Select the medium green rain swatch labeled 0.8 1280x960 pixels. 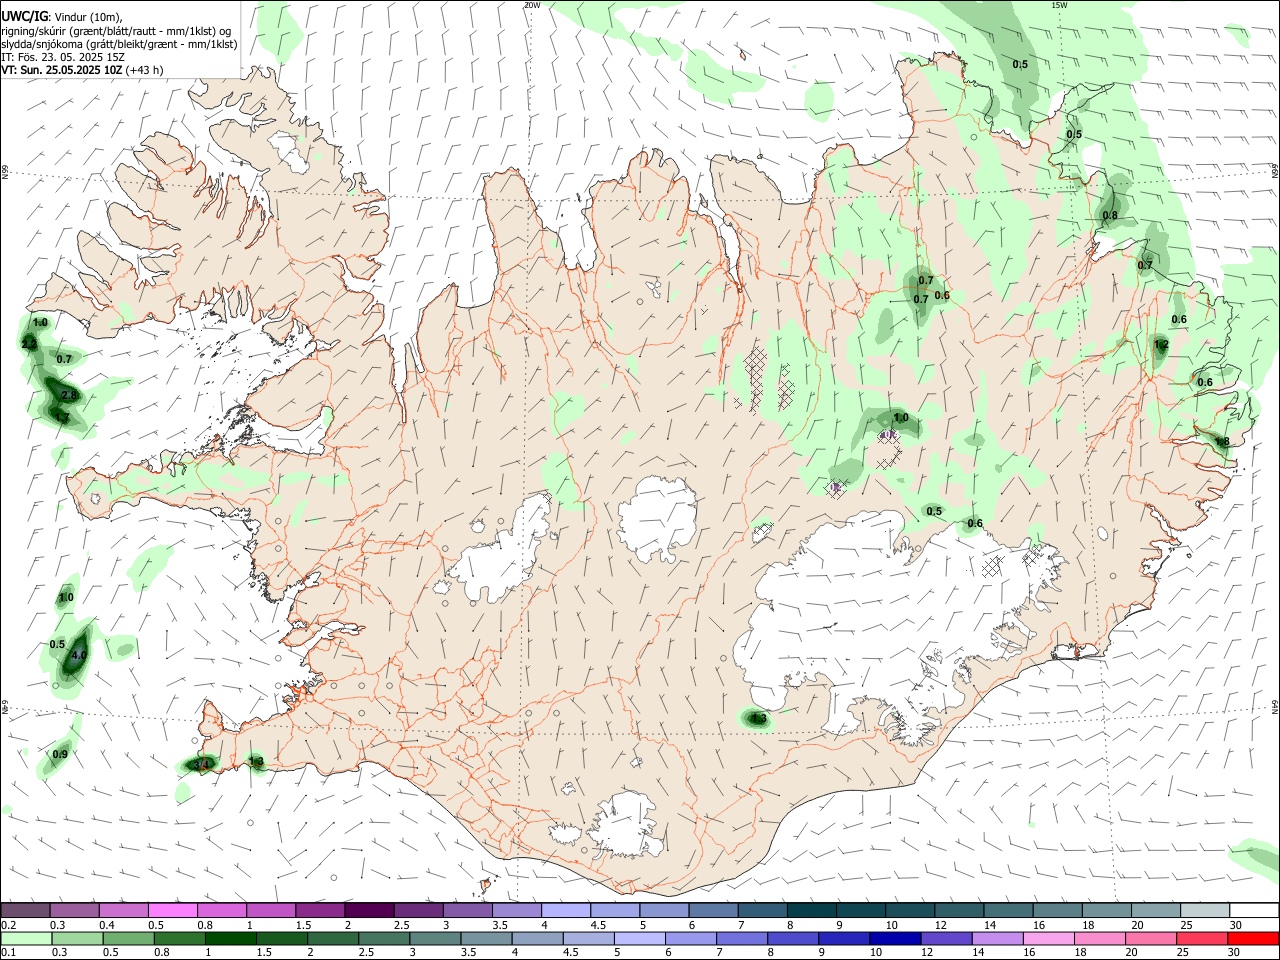[x=179, y=938]
